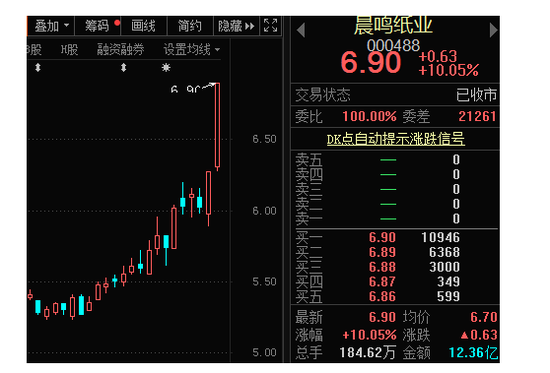Click the 买三 volume 3000
550x373 pixels.
click(444, 267)
